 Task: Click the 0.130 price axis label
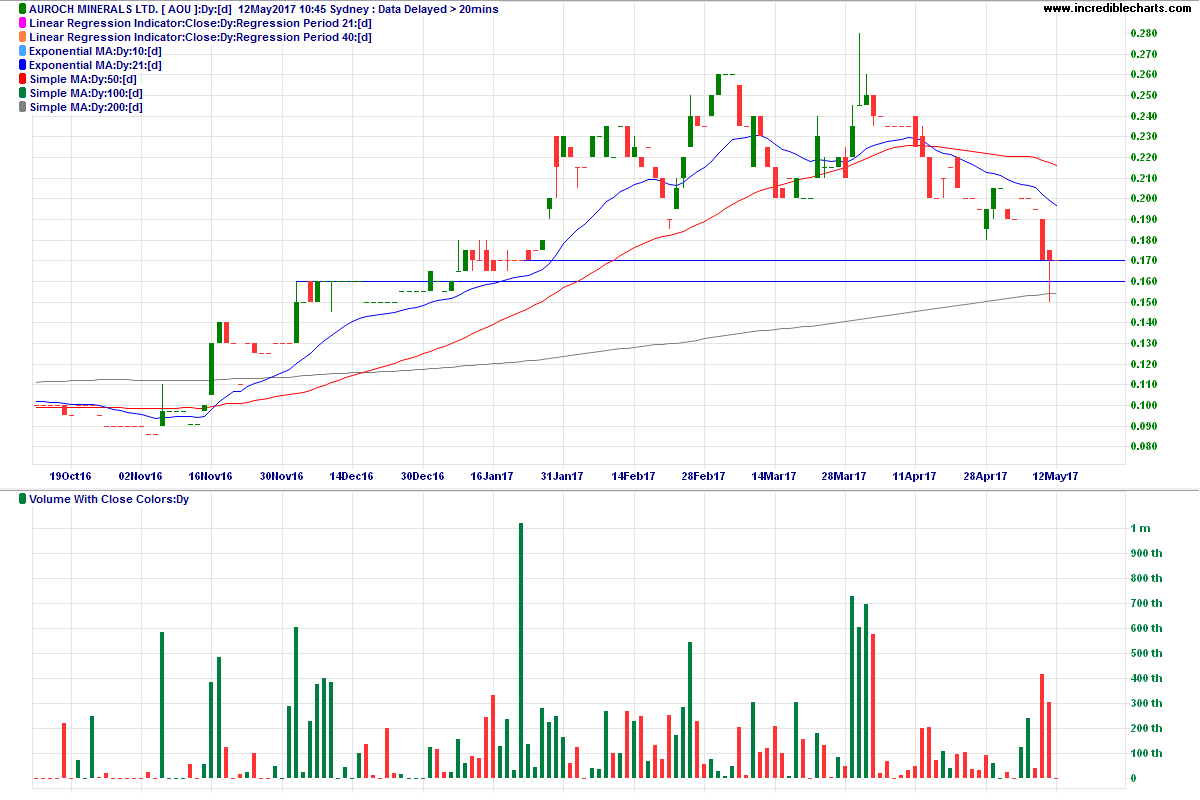pos(1143,343)
